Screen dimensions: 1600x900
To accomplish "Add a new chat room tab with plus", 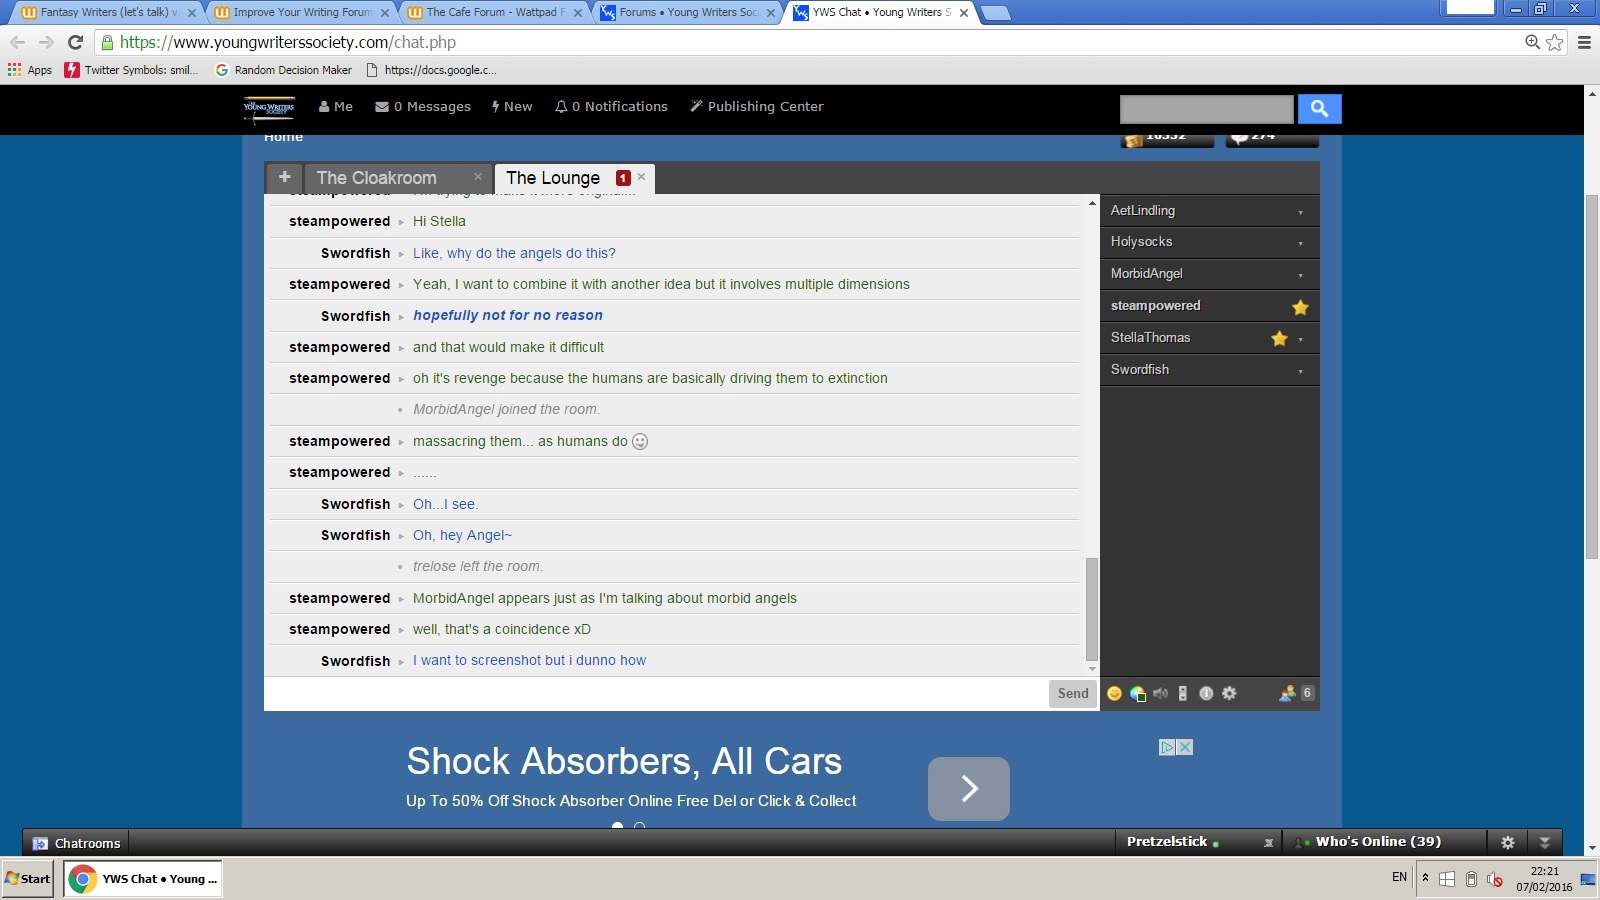I will 284,177.
